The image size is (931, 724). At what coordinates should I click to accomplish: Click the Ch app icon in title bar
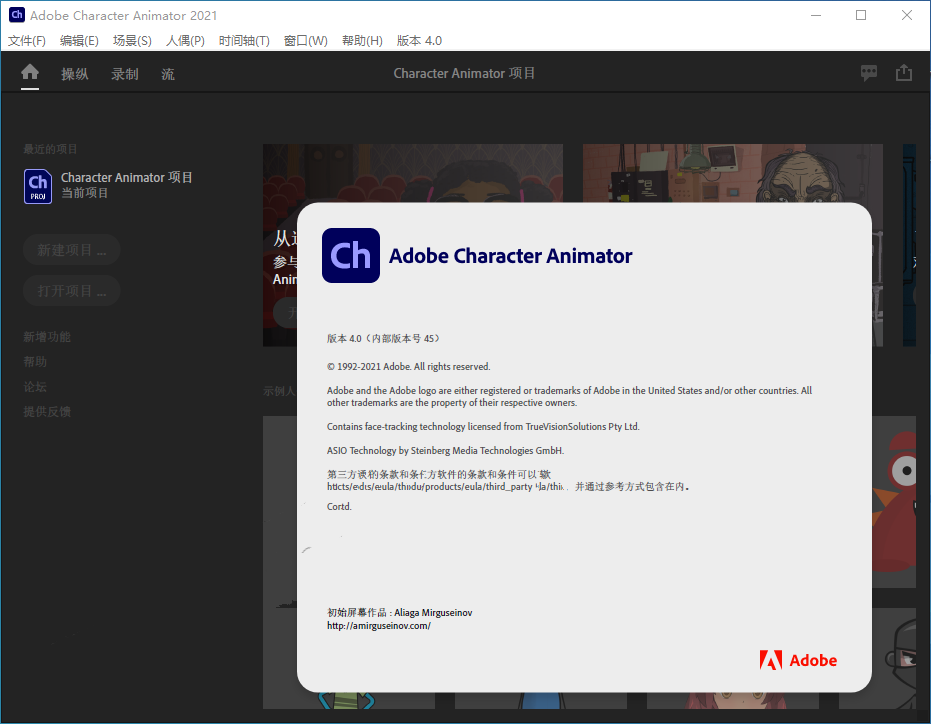tap(17, 15)
